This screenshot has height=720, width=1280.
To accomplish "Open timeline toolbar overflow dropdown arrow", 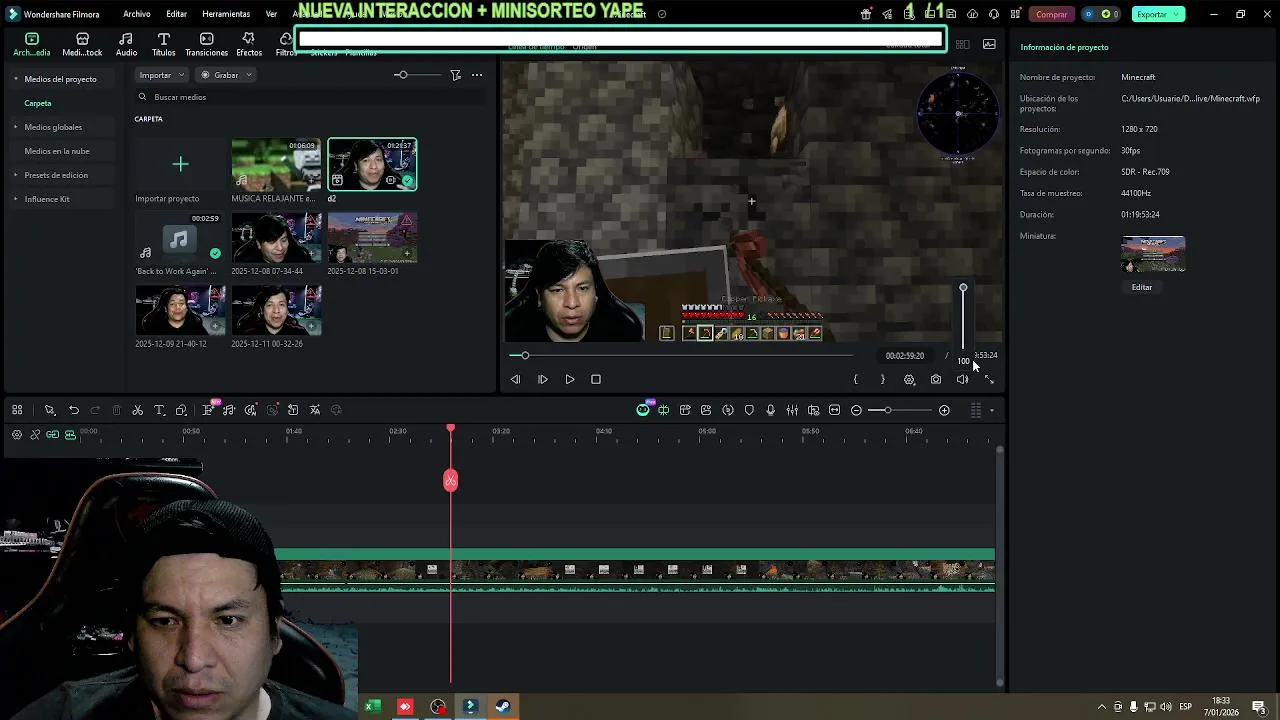I will click(992, 410).
